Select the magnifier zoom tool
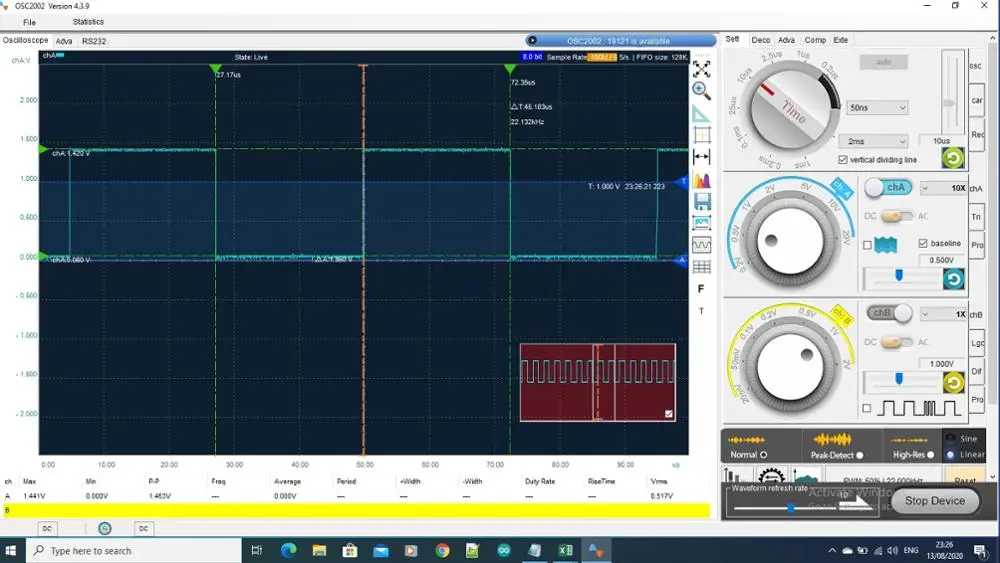Screen dimensions: 1000x563 (x=702, y=91)
